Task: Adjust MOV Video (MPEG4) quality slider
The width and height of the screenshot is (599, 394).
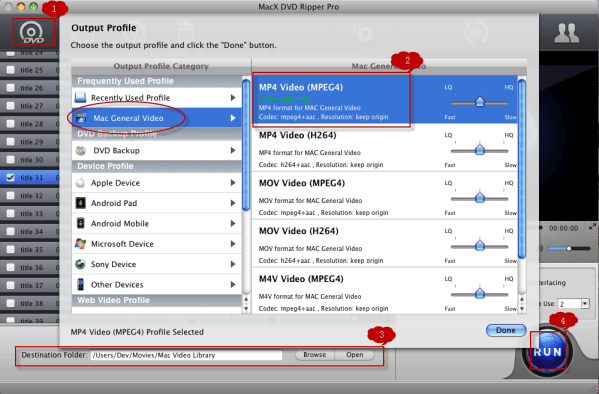Action: point(479,198)
